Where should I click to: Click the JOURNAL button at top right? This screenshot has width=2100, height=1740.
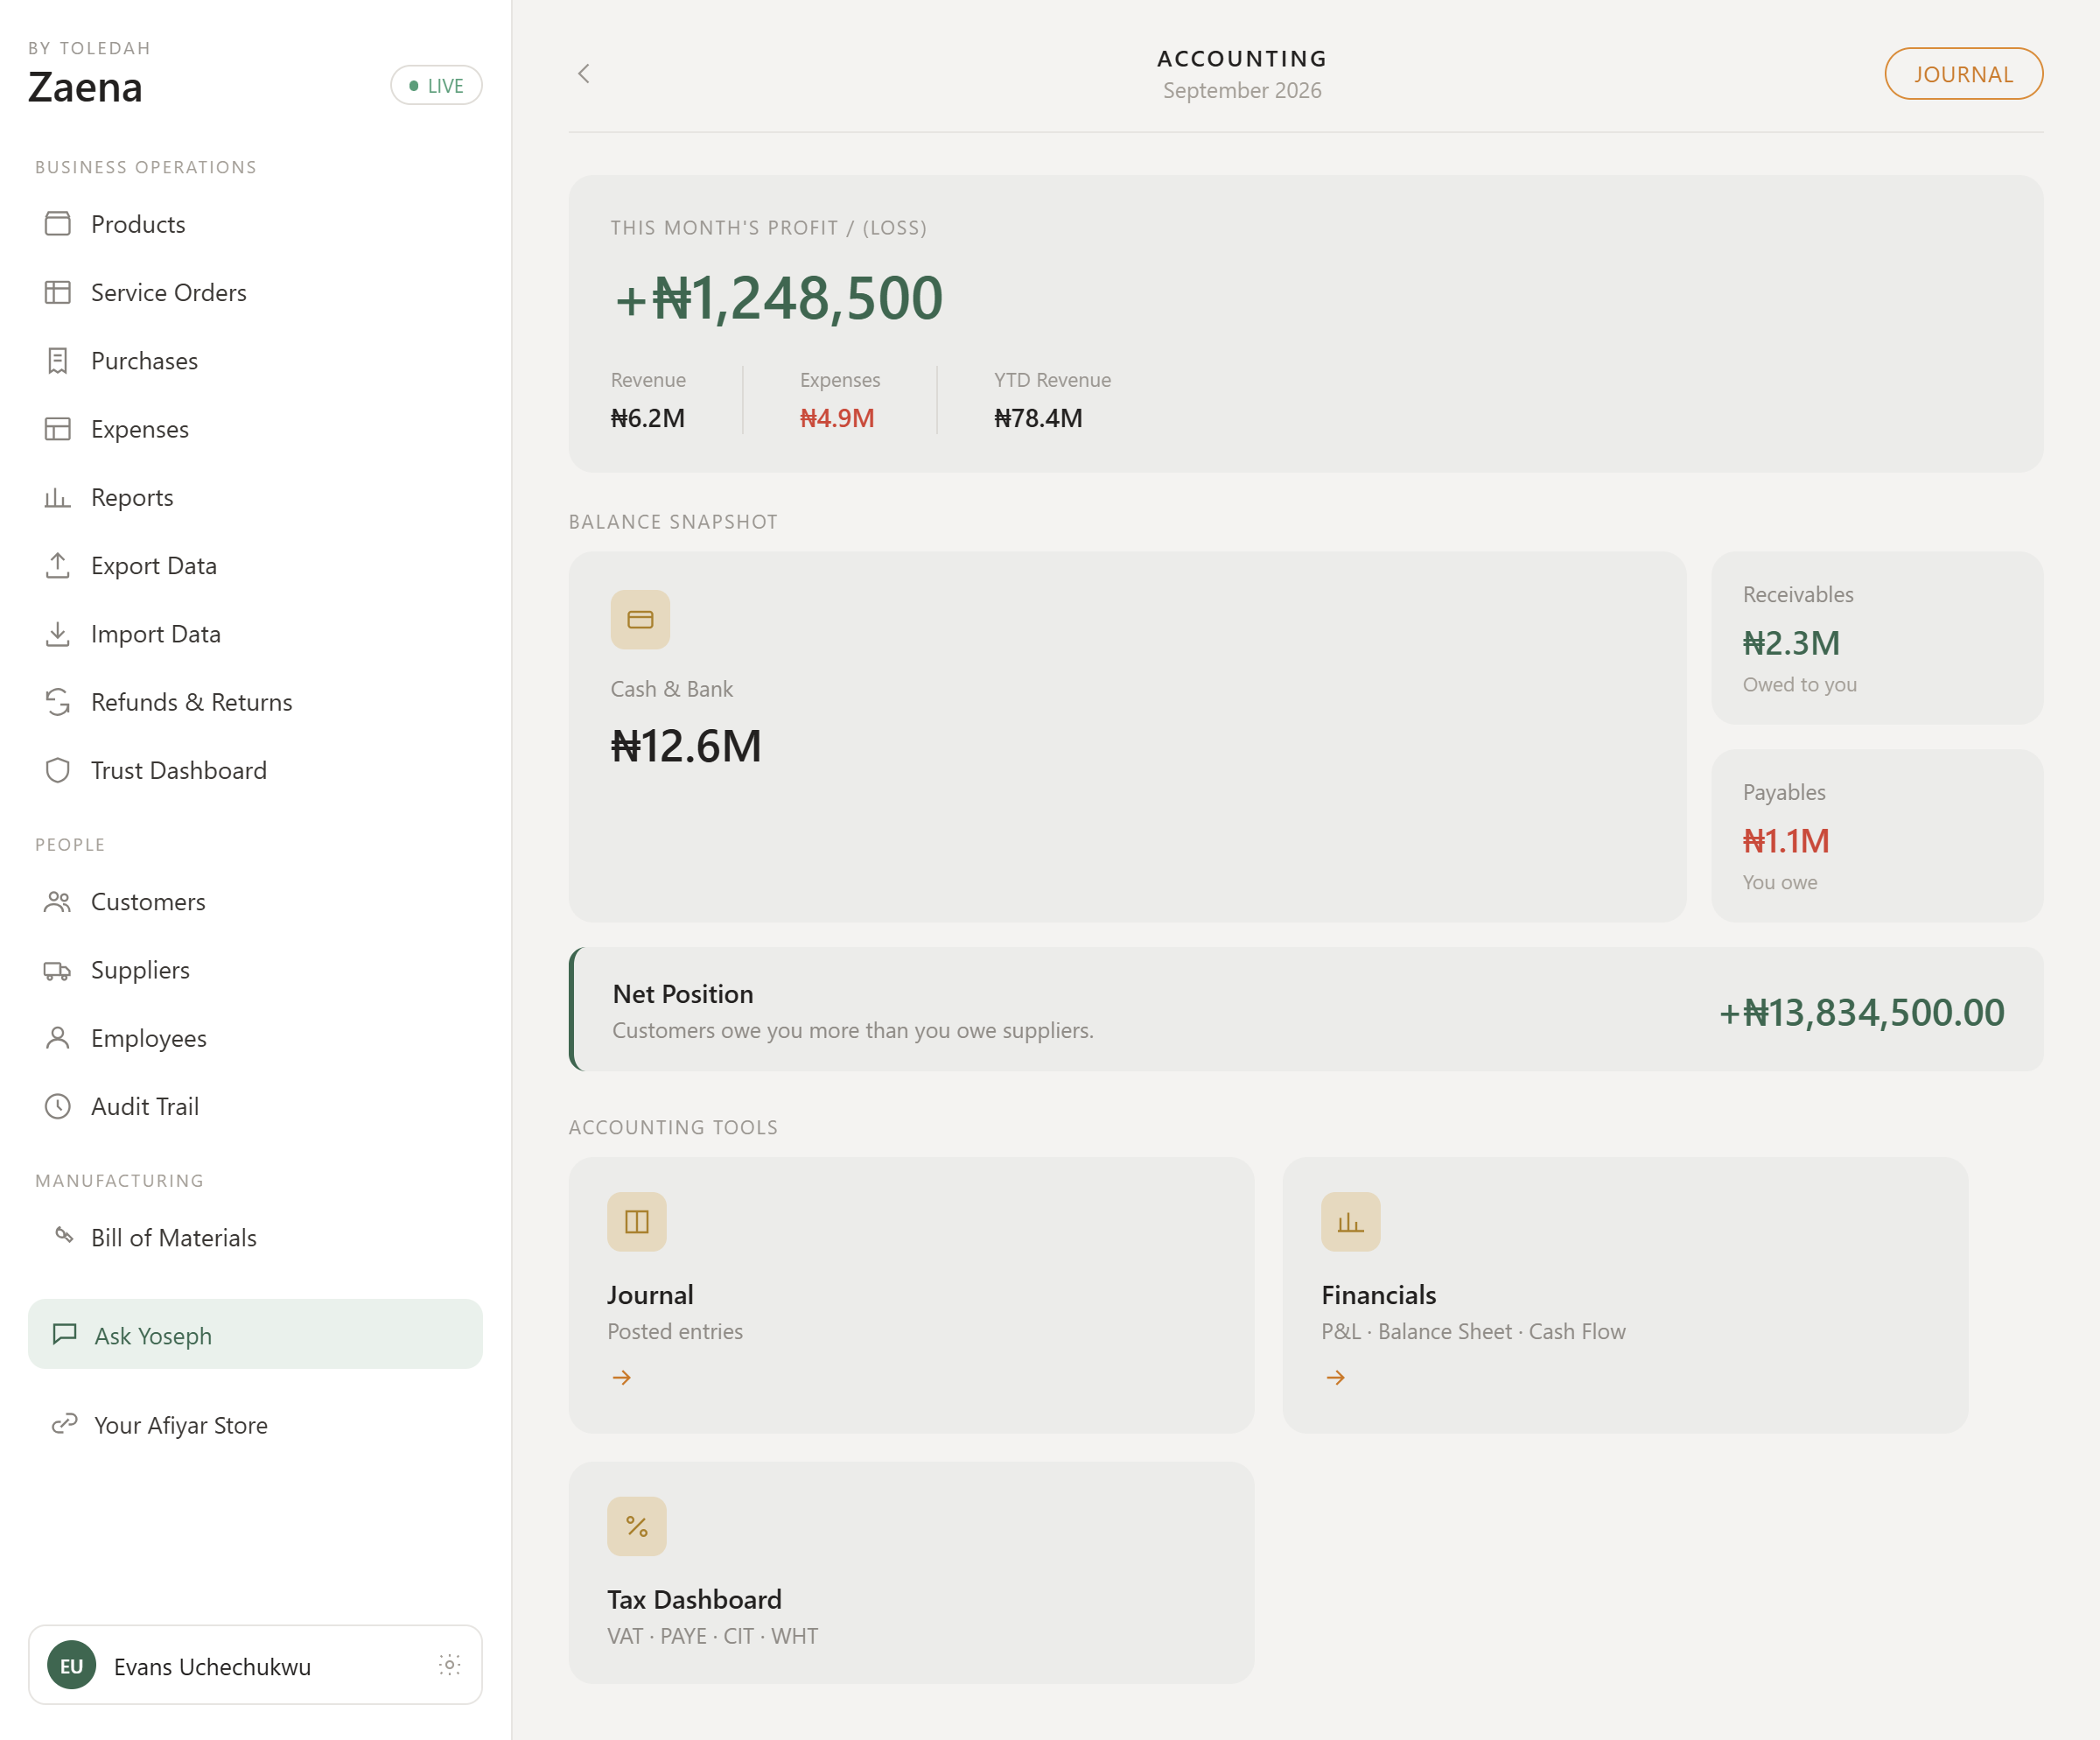(x=1964, y=74)
